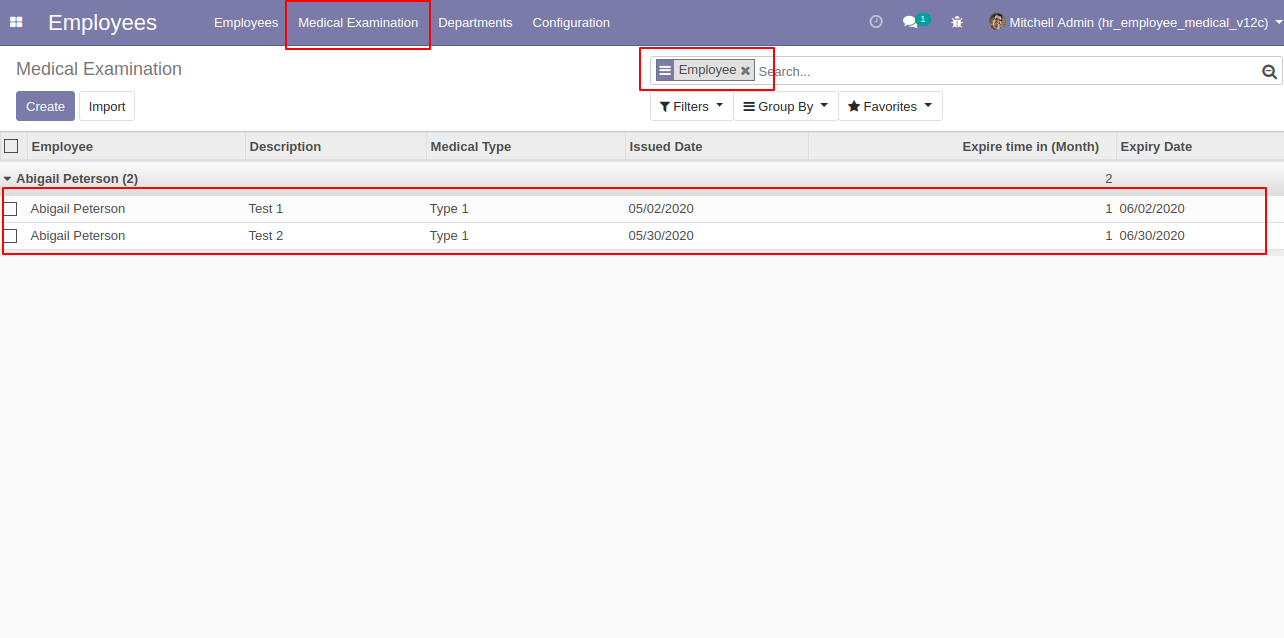The image size is (1284, 638).
Task: Open the Departments menu
Action: coord(475,22)
